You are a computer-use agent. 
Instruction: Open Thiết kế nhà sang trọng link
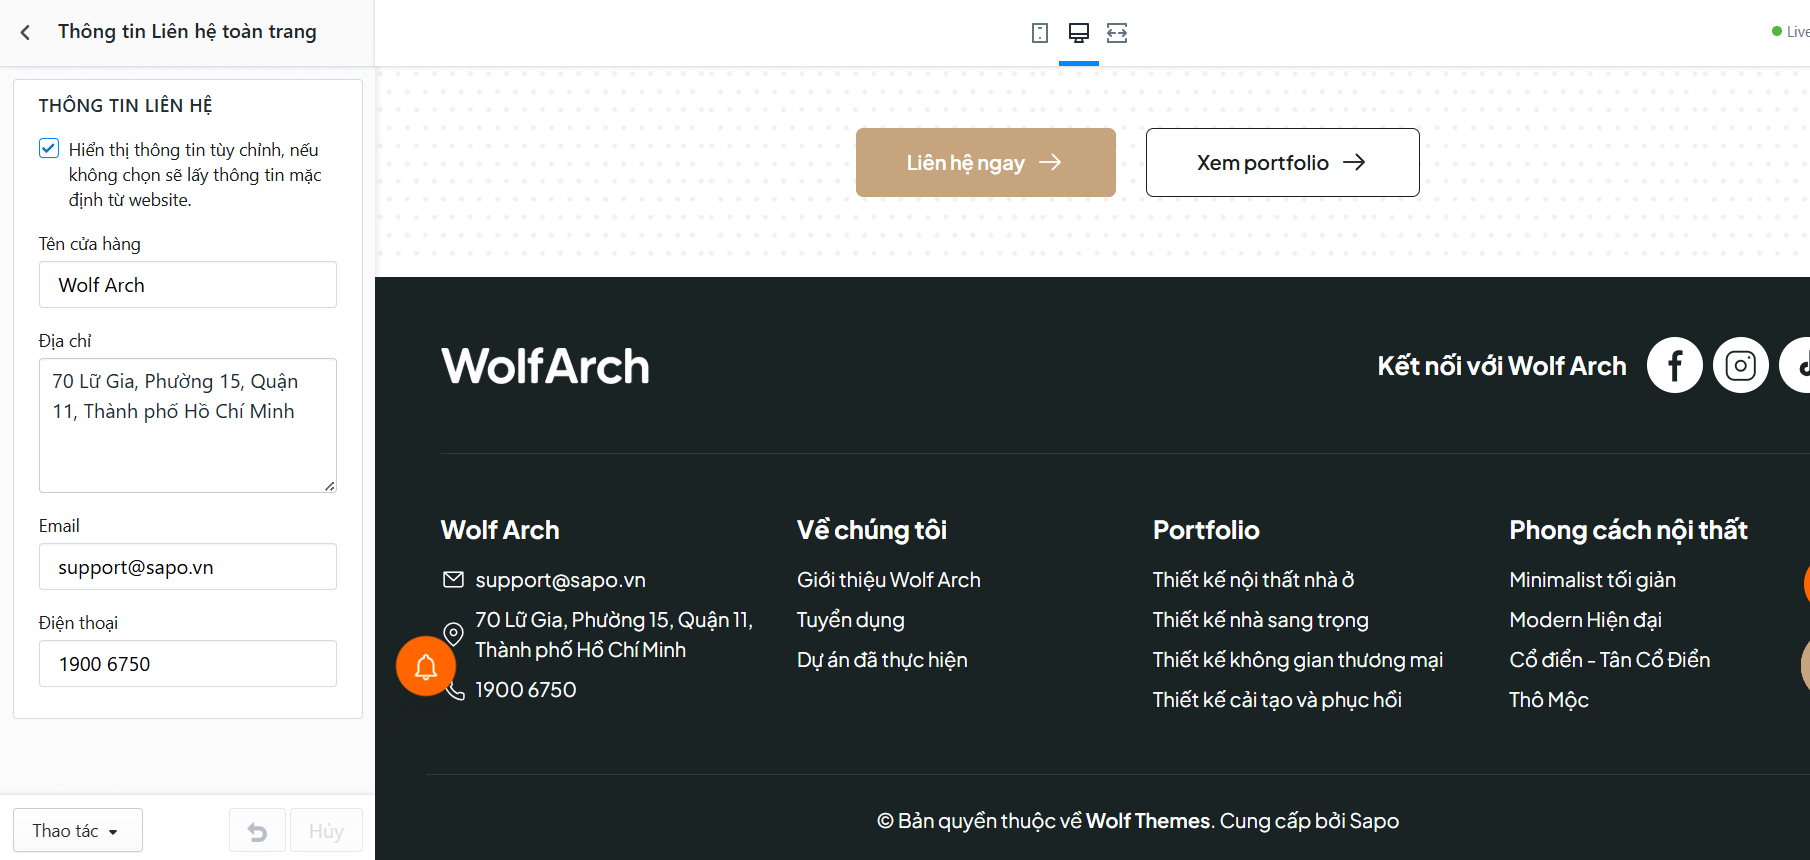[x=1260, y=620]
